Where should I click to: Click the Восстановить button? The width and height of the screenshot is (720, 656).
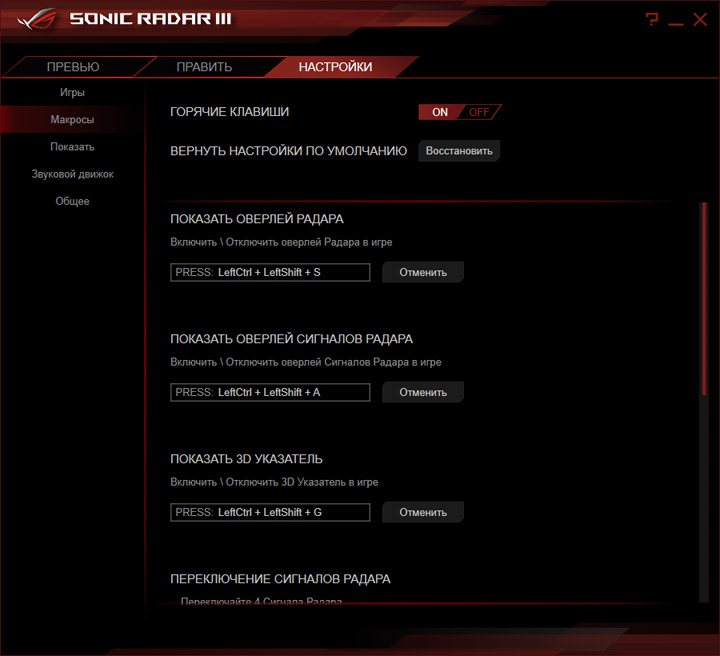coord(459,151)
